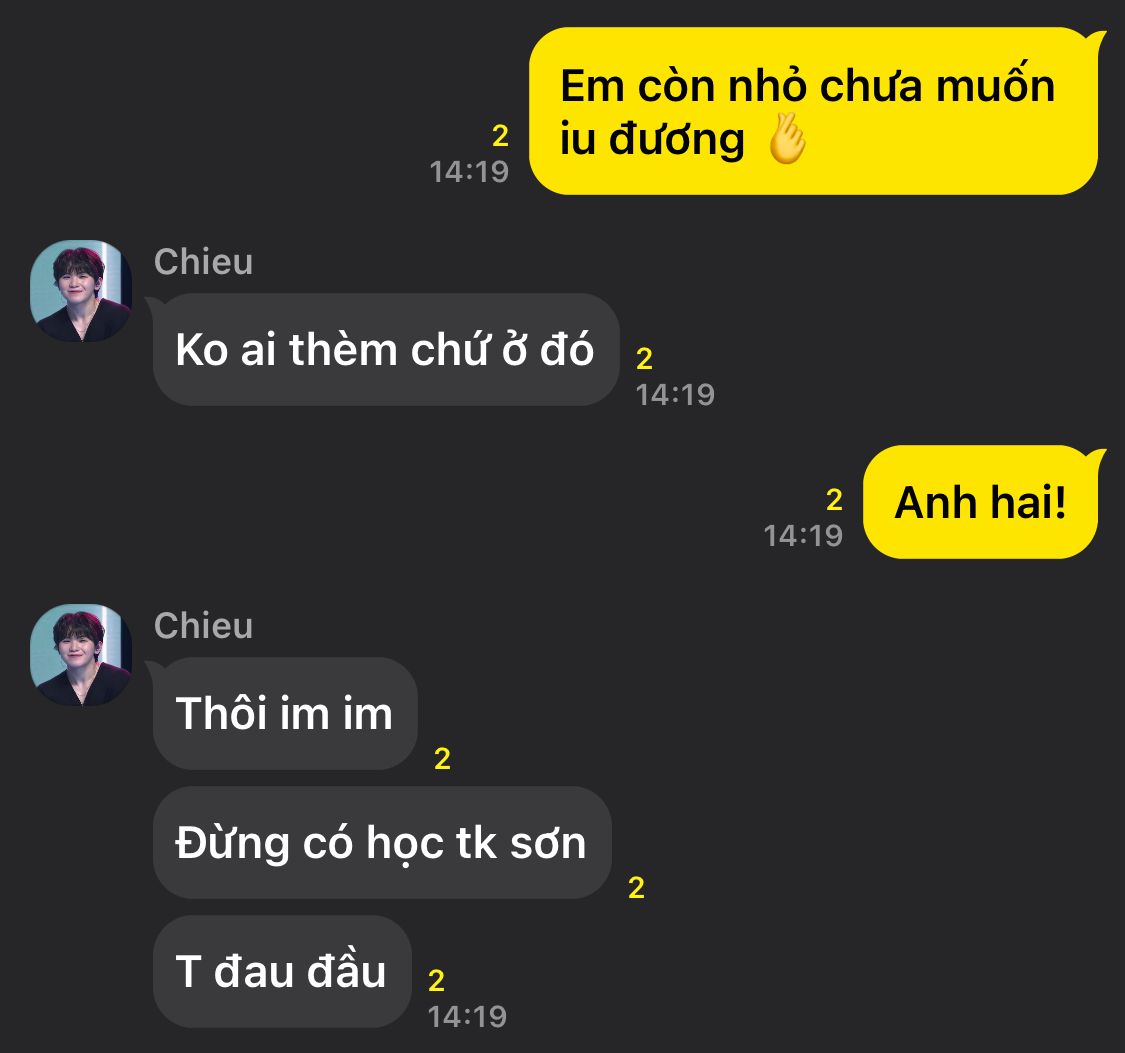
Task: Select the yellow "Em còn nhỏ chưa muốn" bubble
Action: 814,111
